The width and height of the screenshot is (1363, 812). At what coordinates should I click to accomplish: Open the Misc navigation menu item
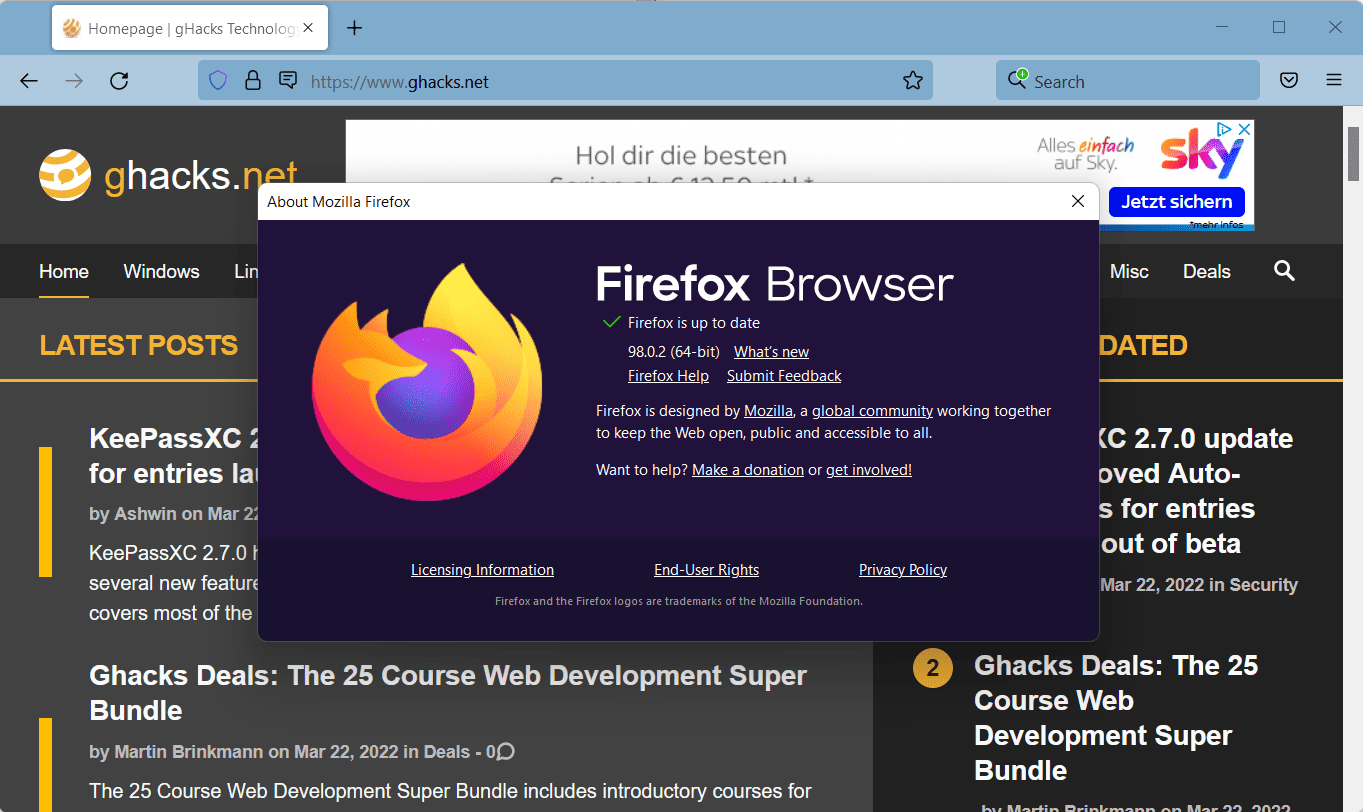1129,271
